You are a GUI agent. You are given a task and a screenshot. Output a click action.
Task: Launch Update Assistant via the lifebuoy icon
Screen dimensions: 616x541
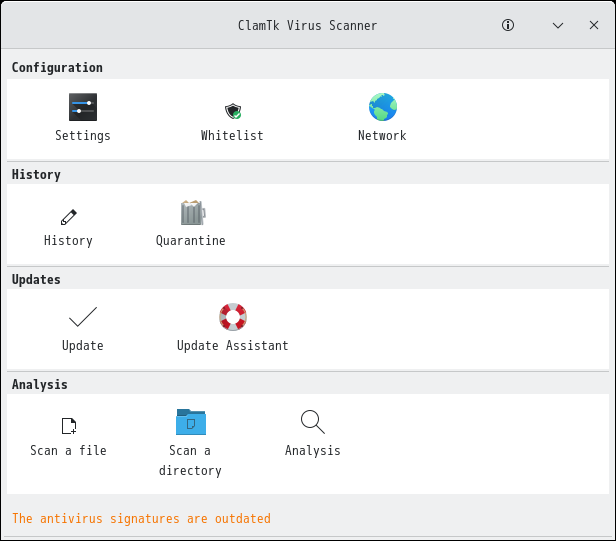pyautogui.click(x=233, y=317)
